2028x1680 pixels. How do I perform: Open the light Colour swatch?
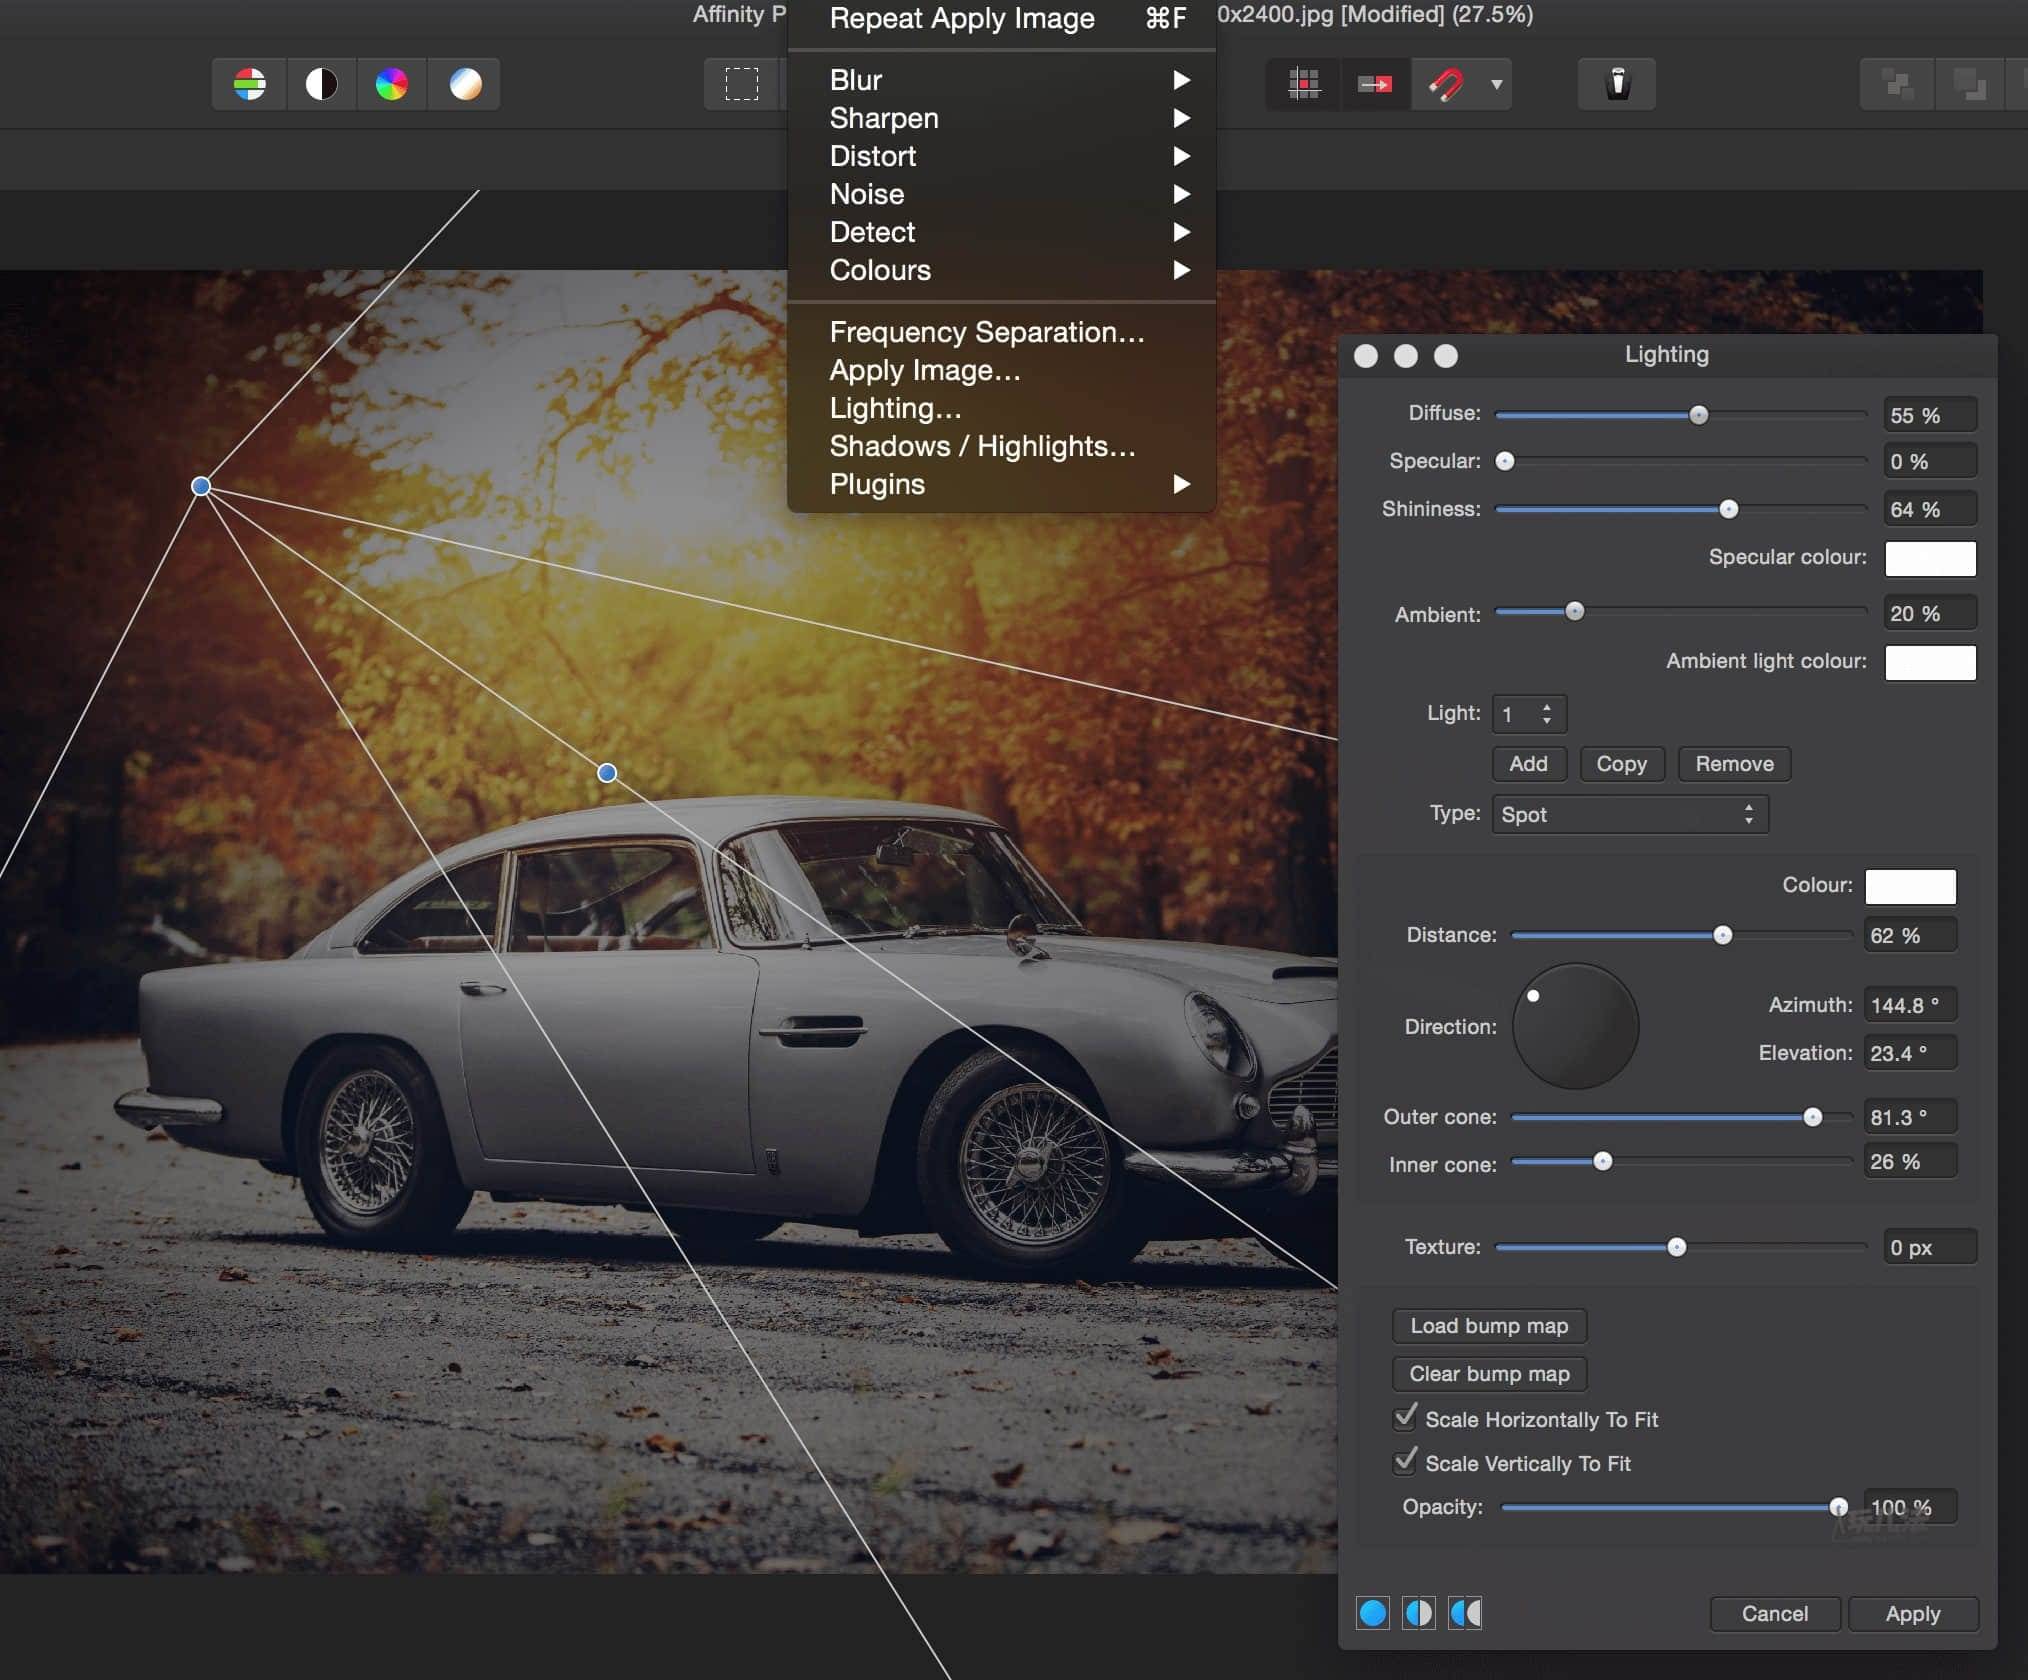click(1910, 886)
